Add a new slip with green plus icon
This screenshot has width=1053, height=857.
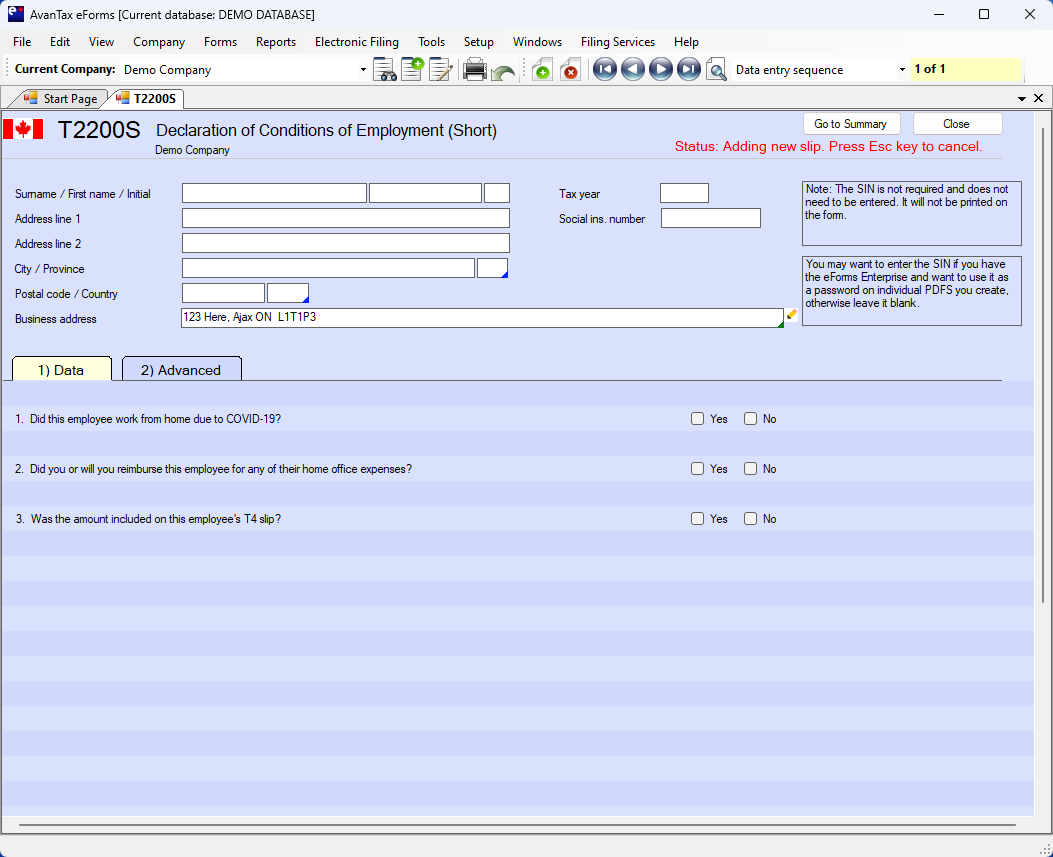pos(542,69)
